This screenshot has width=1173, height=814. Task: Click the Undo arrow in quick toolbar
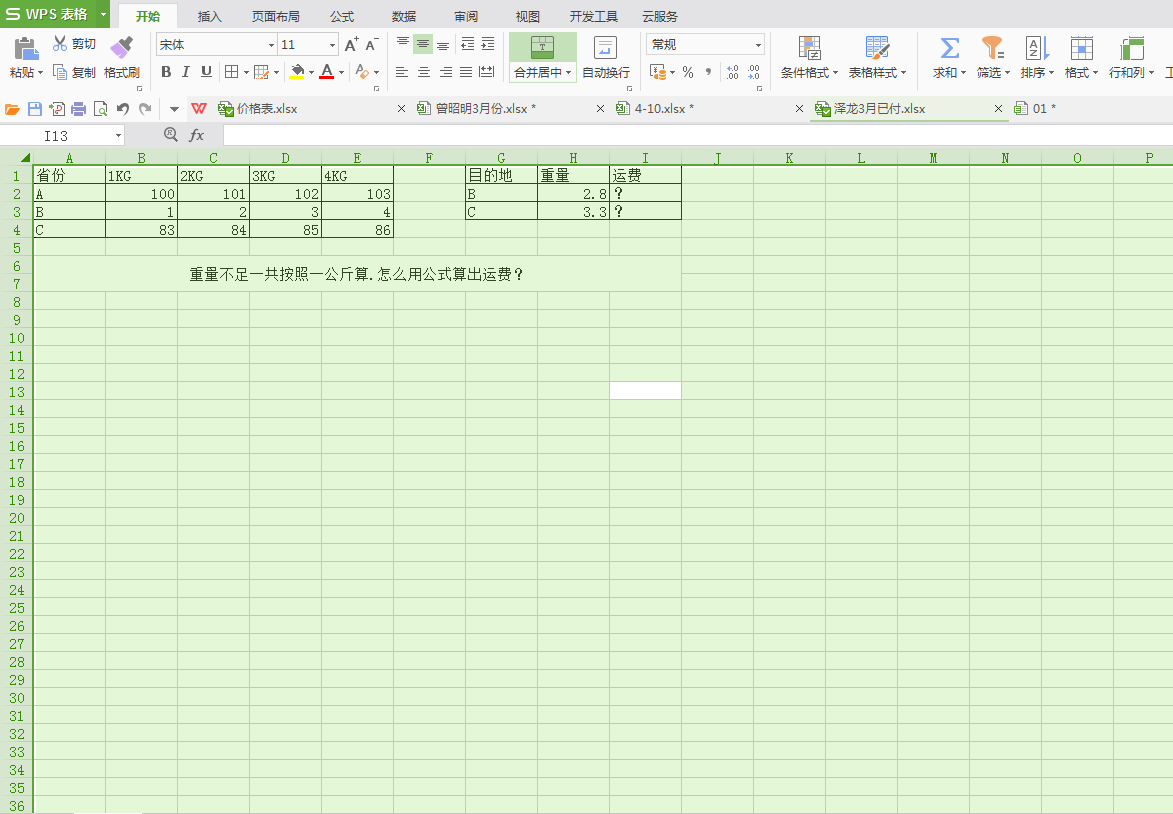pyautogui.click(x=123, y=109)
